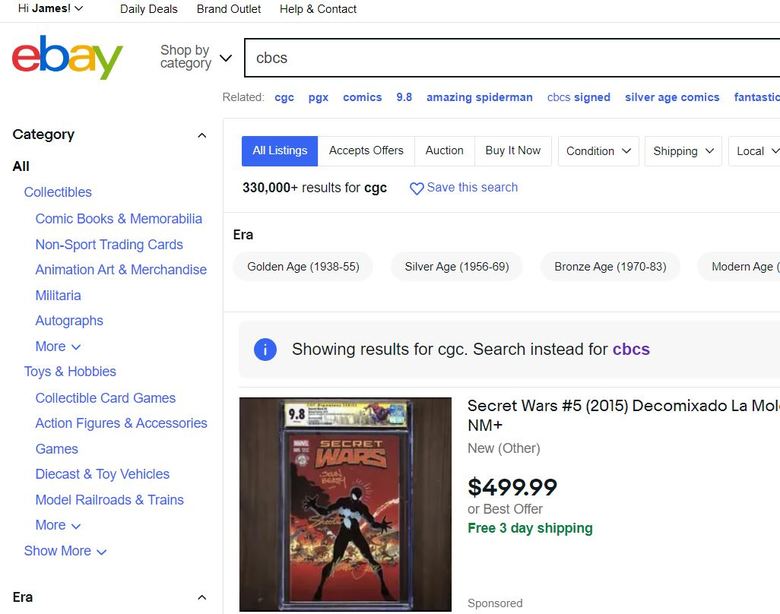Open the Hi James account dropdown
This screenshot has height=614, width=780.
coord(50,9)
